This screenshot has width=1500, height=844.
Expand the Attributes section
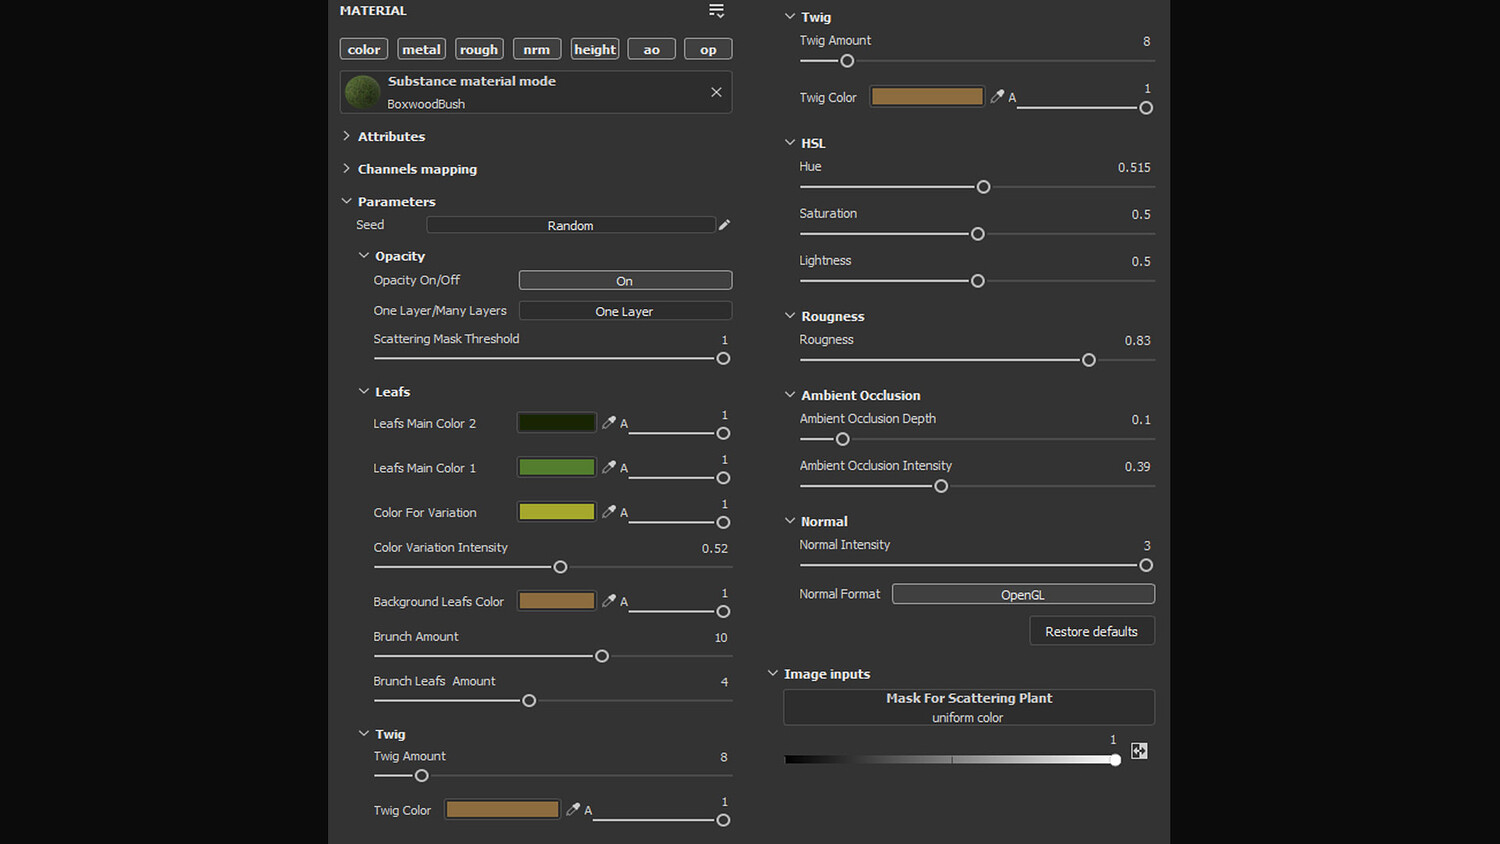pos(391,136)
